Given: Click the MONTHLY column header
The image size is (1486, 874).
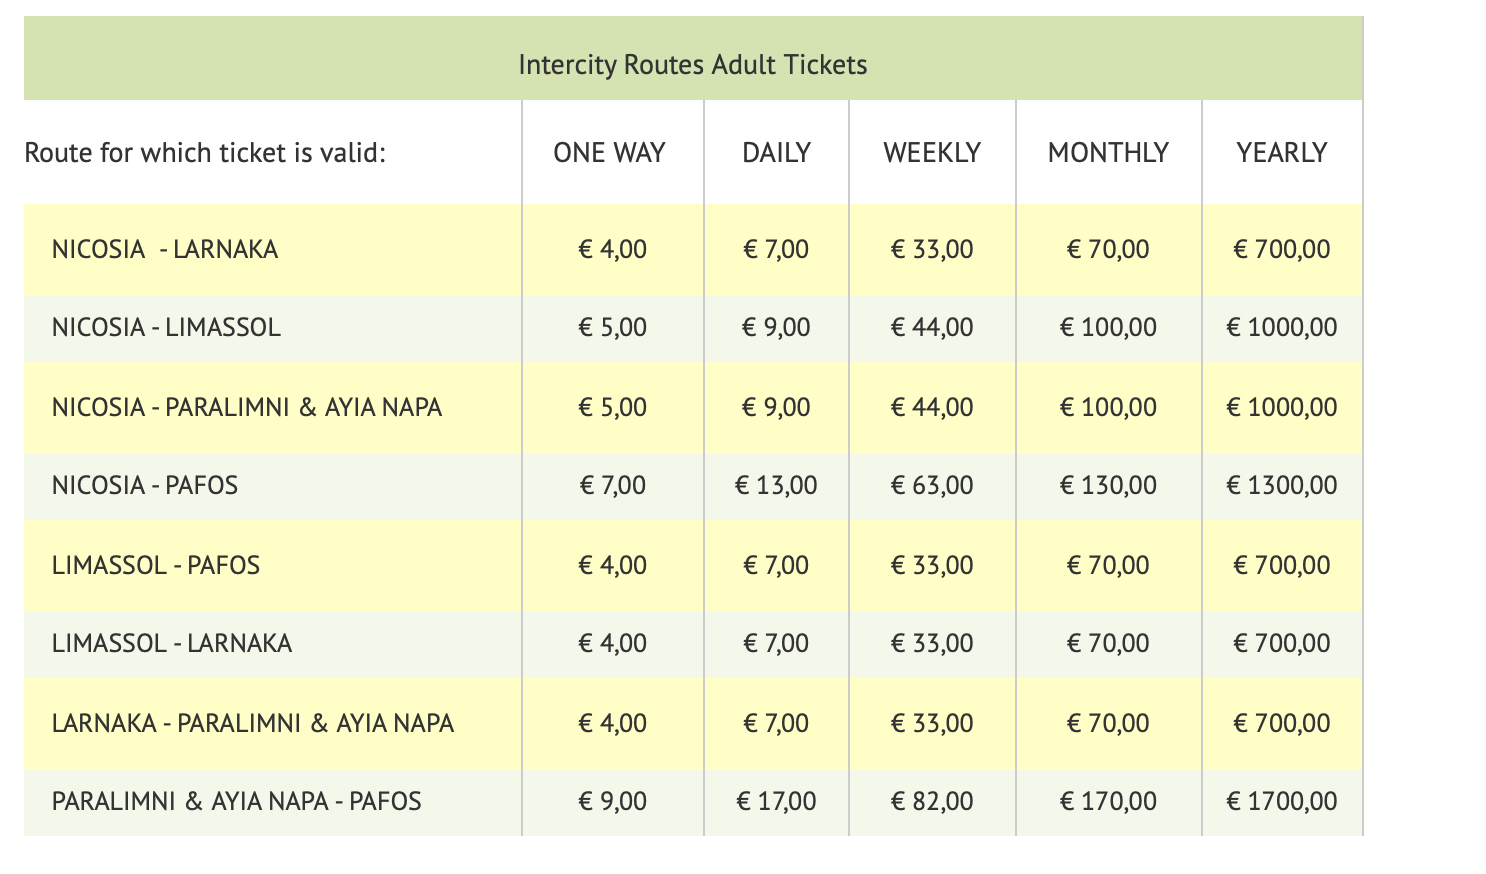Looking at the screenshot, I should (1108, 153).
